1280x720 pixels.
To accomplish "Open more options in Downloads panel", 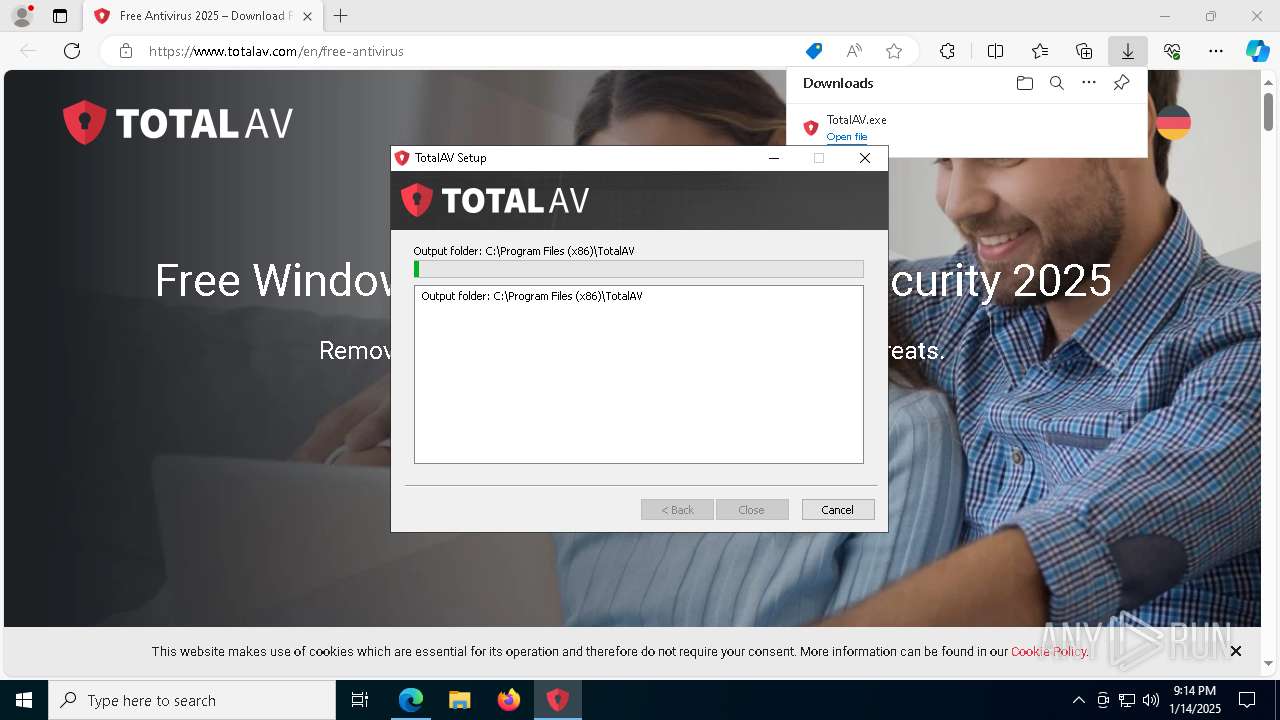I will coord(1089,83).
